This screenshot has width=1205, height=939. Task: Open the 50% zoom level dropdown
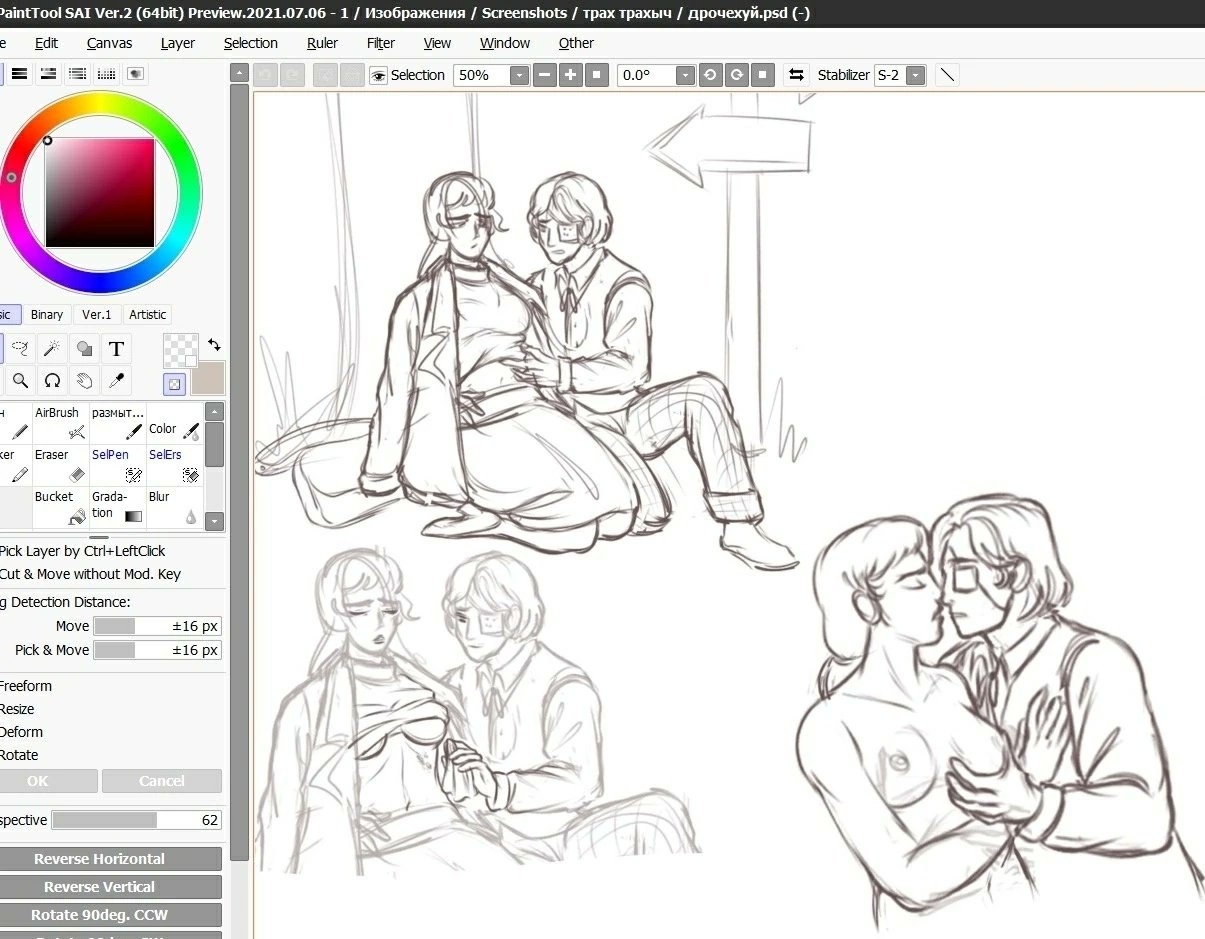click(x=519, y=76)
